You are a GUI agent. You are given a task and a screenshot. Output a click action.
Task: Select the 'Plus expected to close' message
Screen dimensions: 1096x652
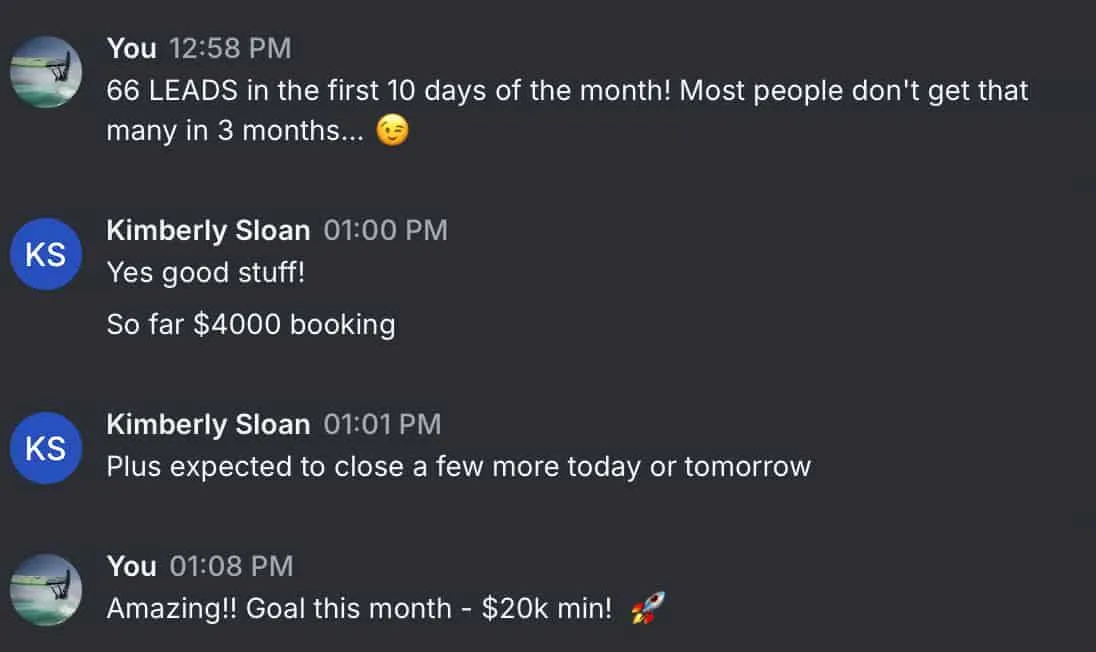(x=459, y=467)
